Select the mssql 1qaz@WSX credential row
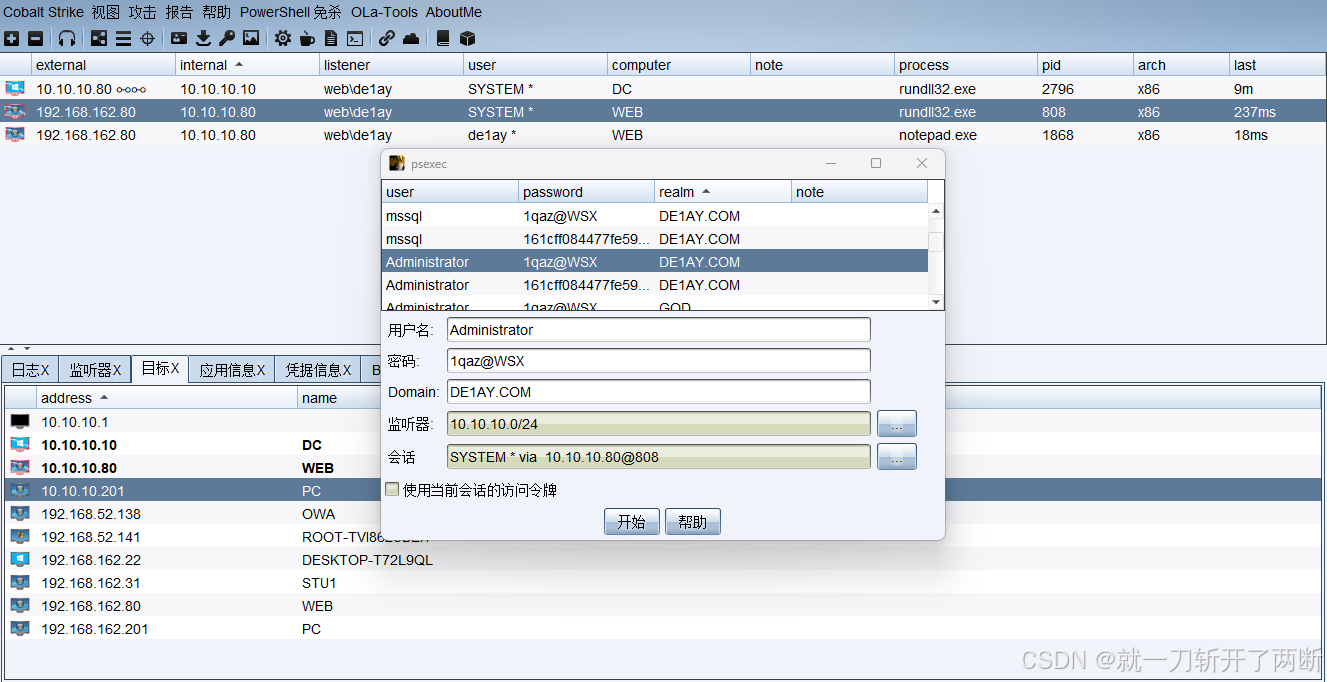The image size is (1327, 682). point(655,216)
